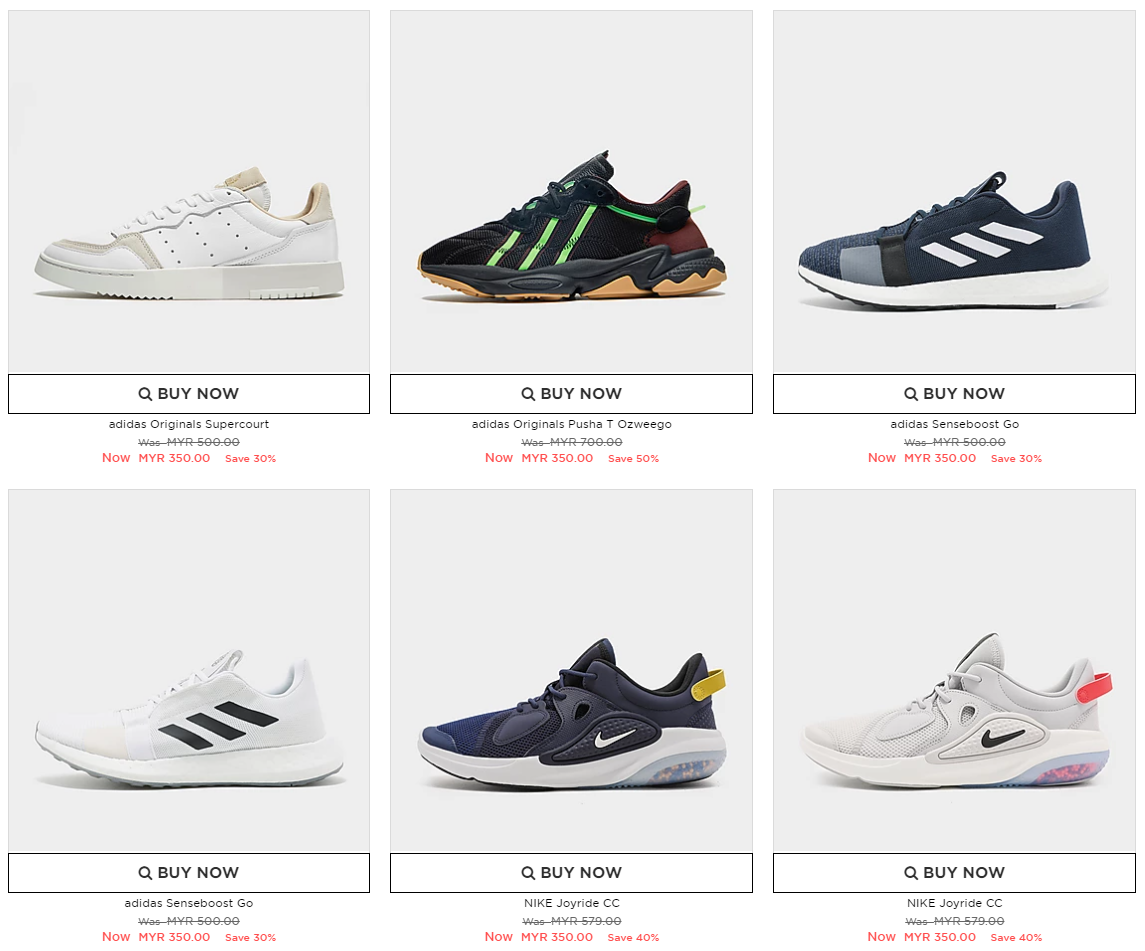Open the white adidas Supercourt shoe image
This screenshot has width=1145, height=951.
tap(188, 191)
